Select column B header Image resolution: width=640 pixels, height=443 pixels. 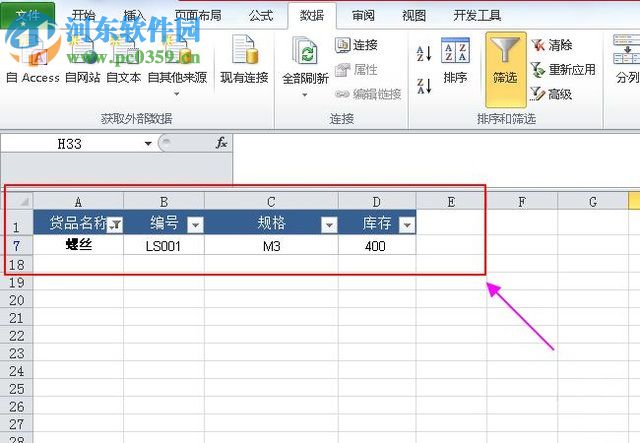pos(164,201)
